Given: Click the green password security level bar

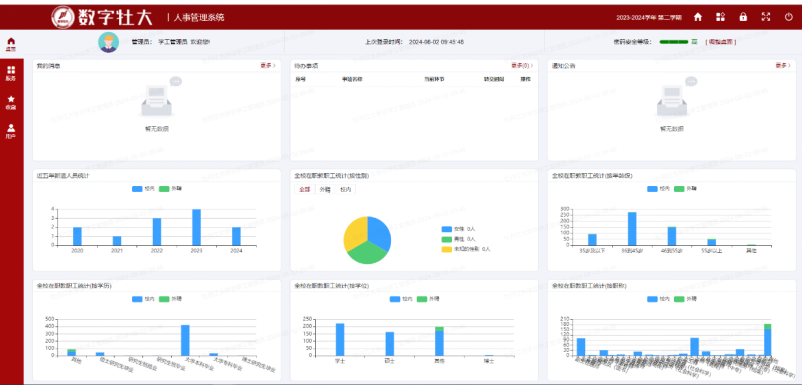Looking at the screenshot, I should coord(674,42).
